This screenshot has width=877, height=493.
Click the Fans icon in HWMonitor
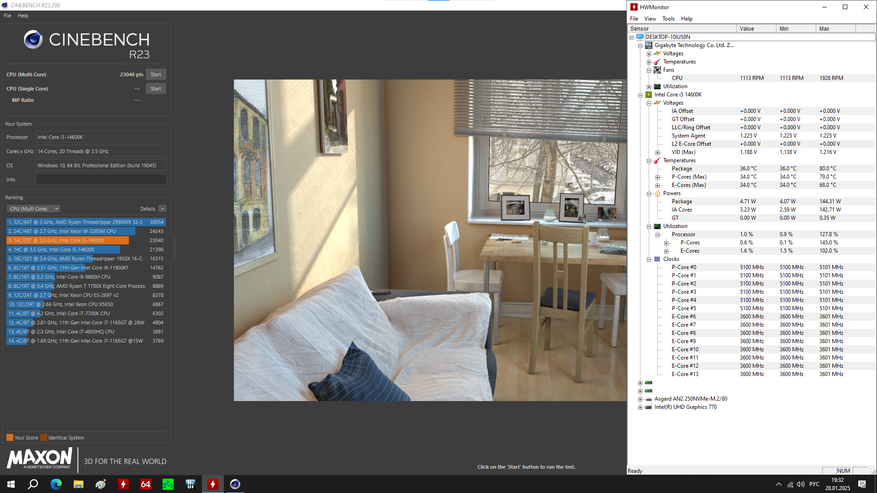(657, 70)
